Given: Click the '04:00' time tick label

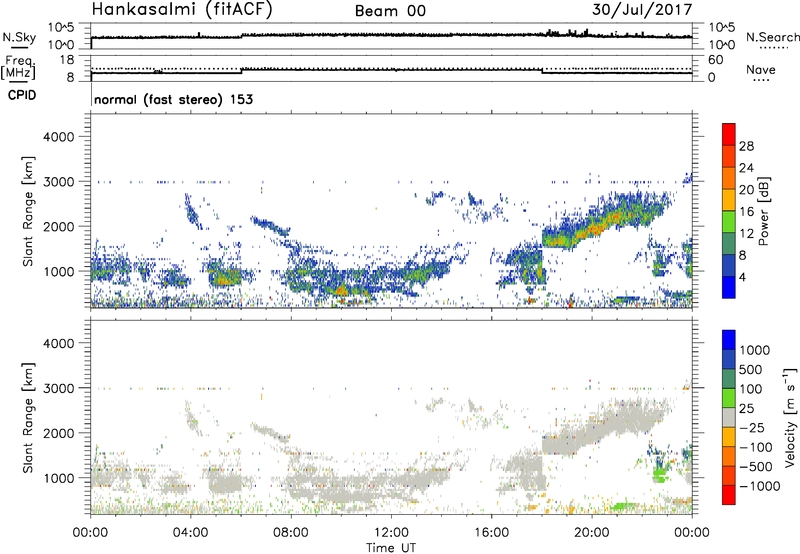Looking at the screenshot, I should click(x=191, y=533).
